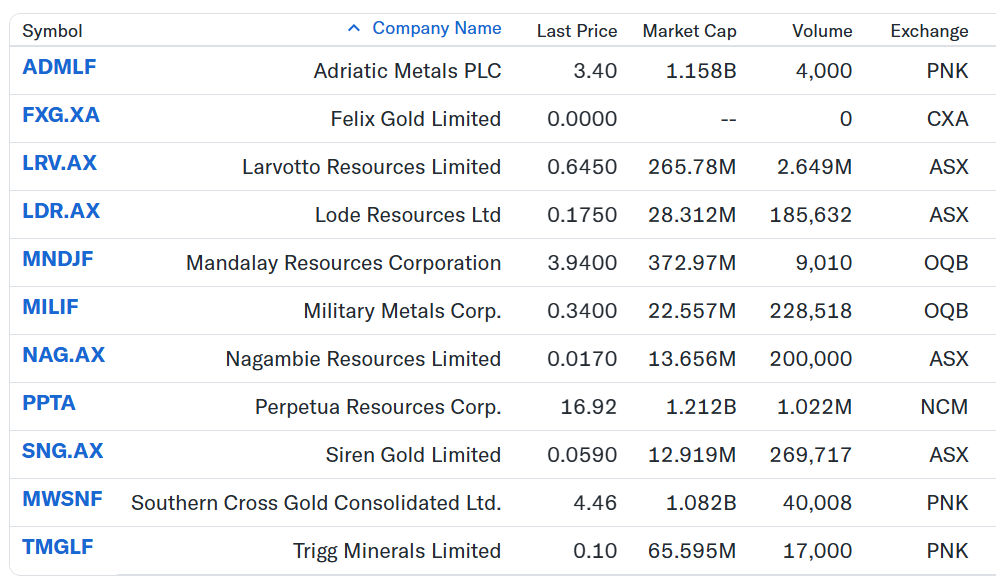Click the 1.158B market cap value
Screen dimensions: 996x583
coord(701,70)
